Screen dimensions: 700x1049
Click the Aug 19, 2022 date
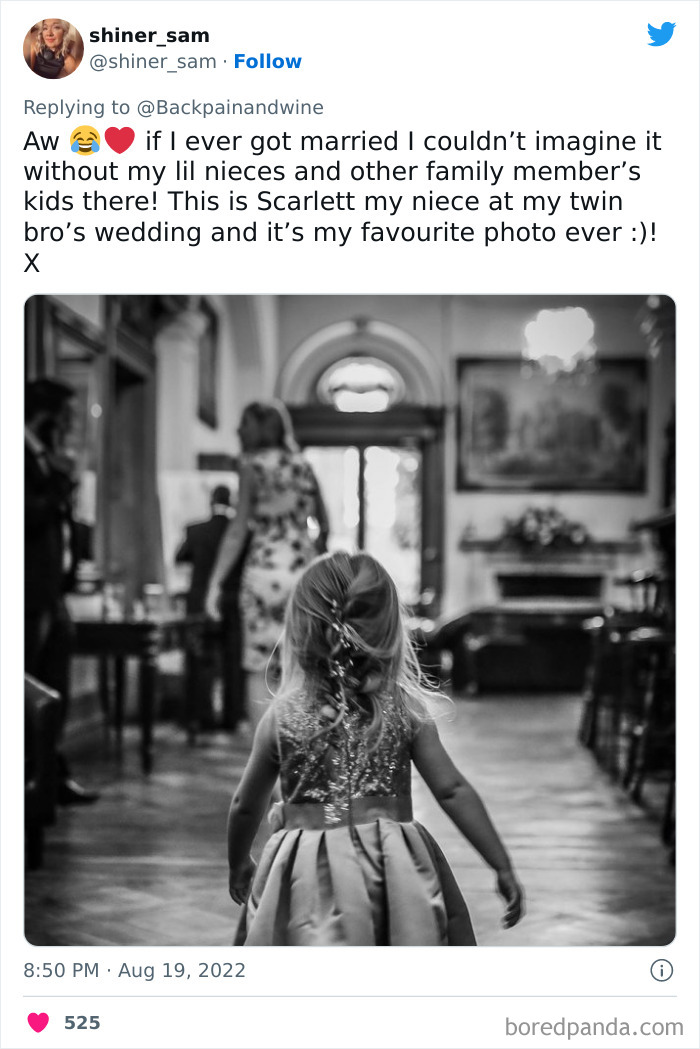(x=182, y=970)
